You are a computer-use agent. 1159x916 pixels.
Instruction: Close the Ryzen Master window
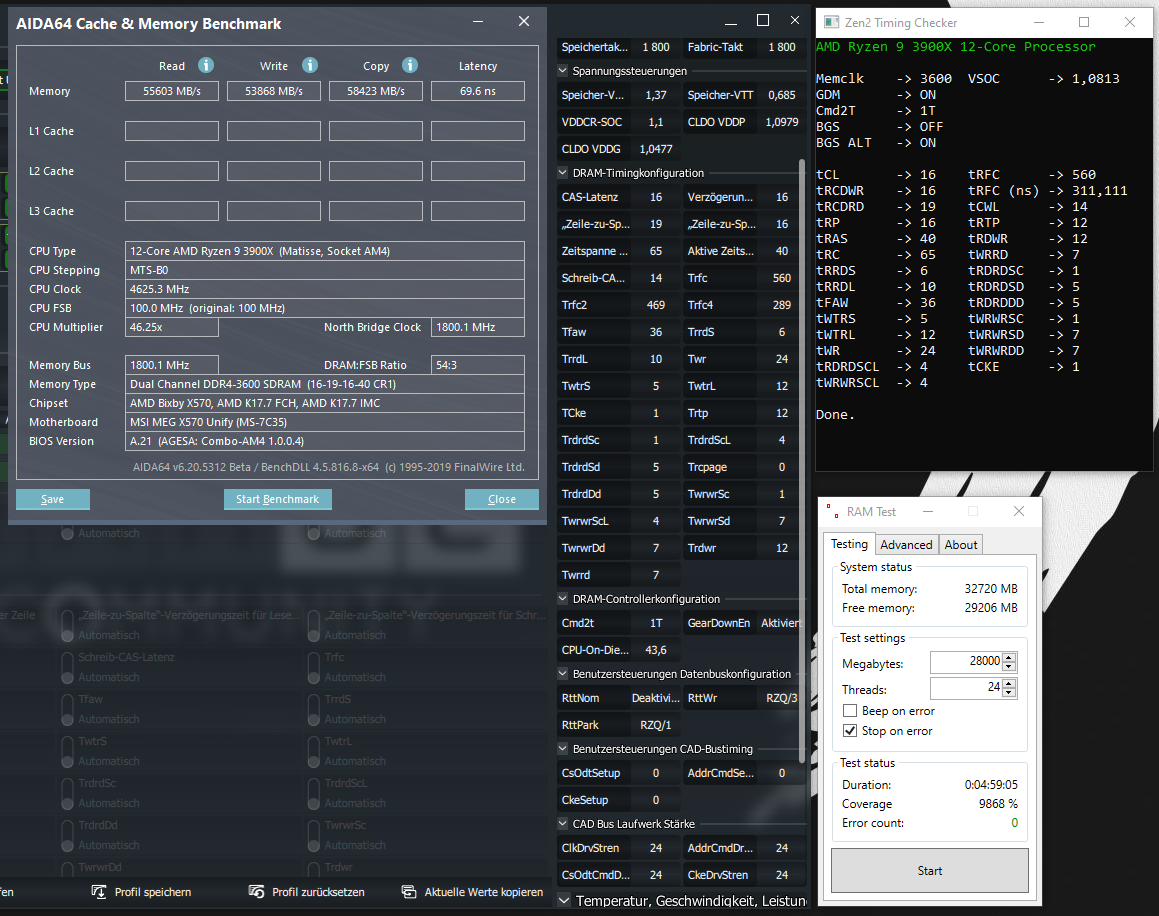pyautogui.click(x=795, y=20)
